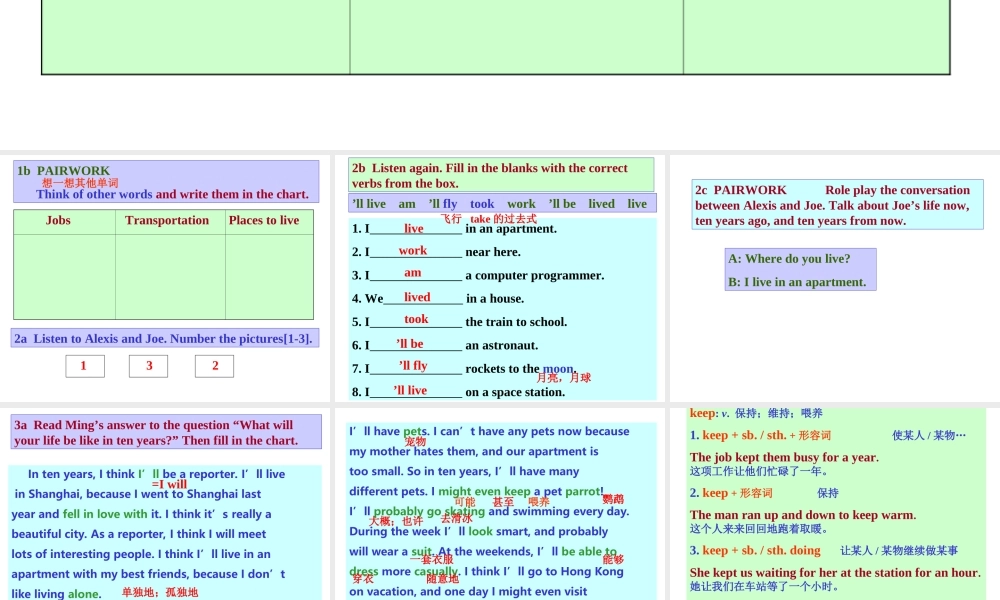
Task: Select the 2a Listen to Alexis and Joe heading
Action: coord(163,339)
